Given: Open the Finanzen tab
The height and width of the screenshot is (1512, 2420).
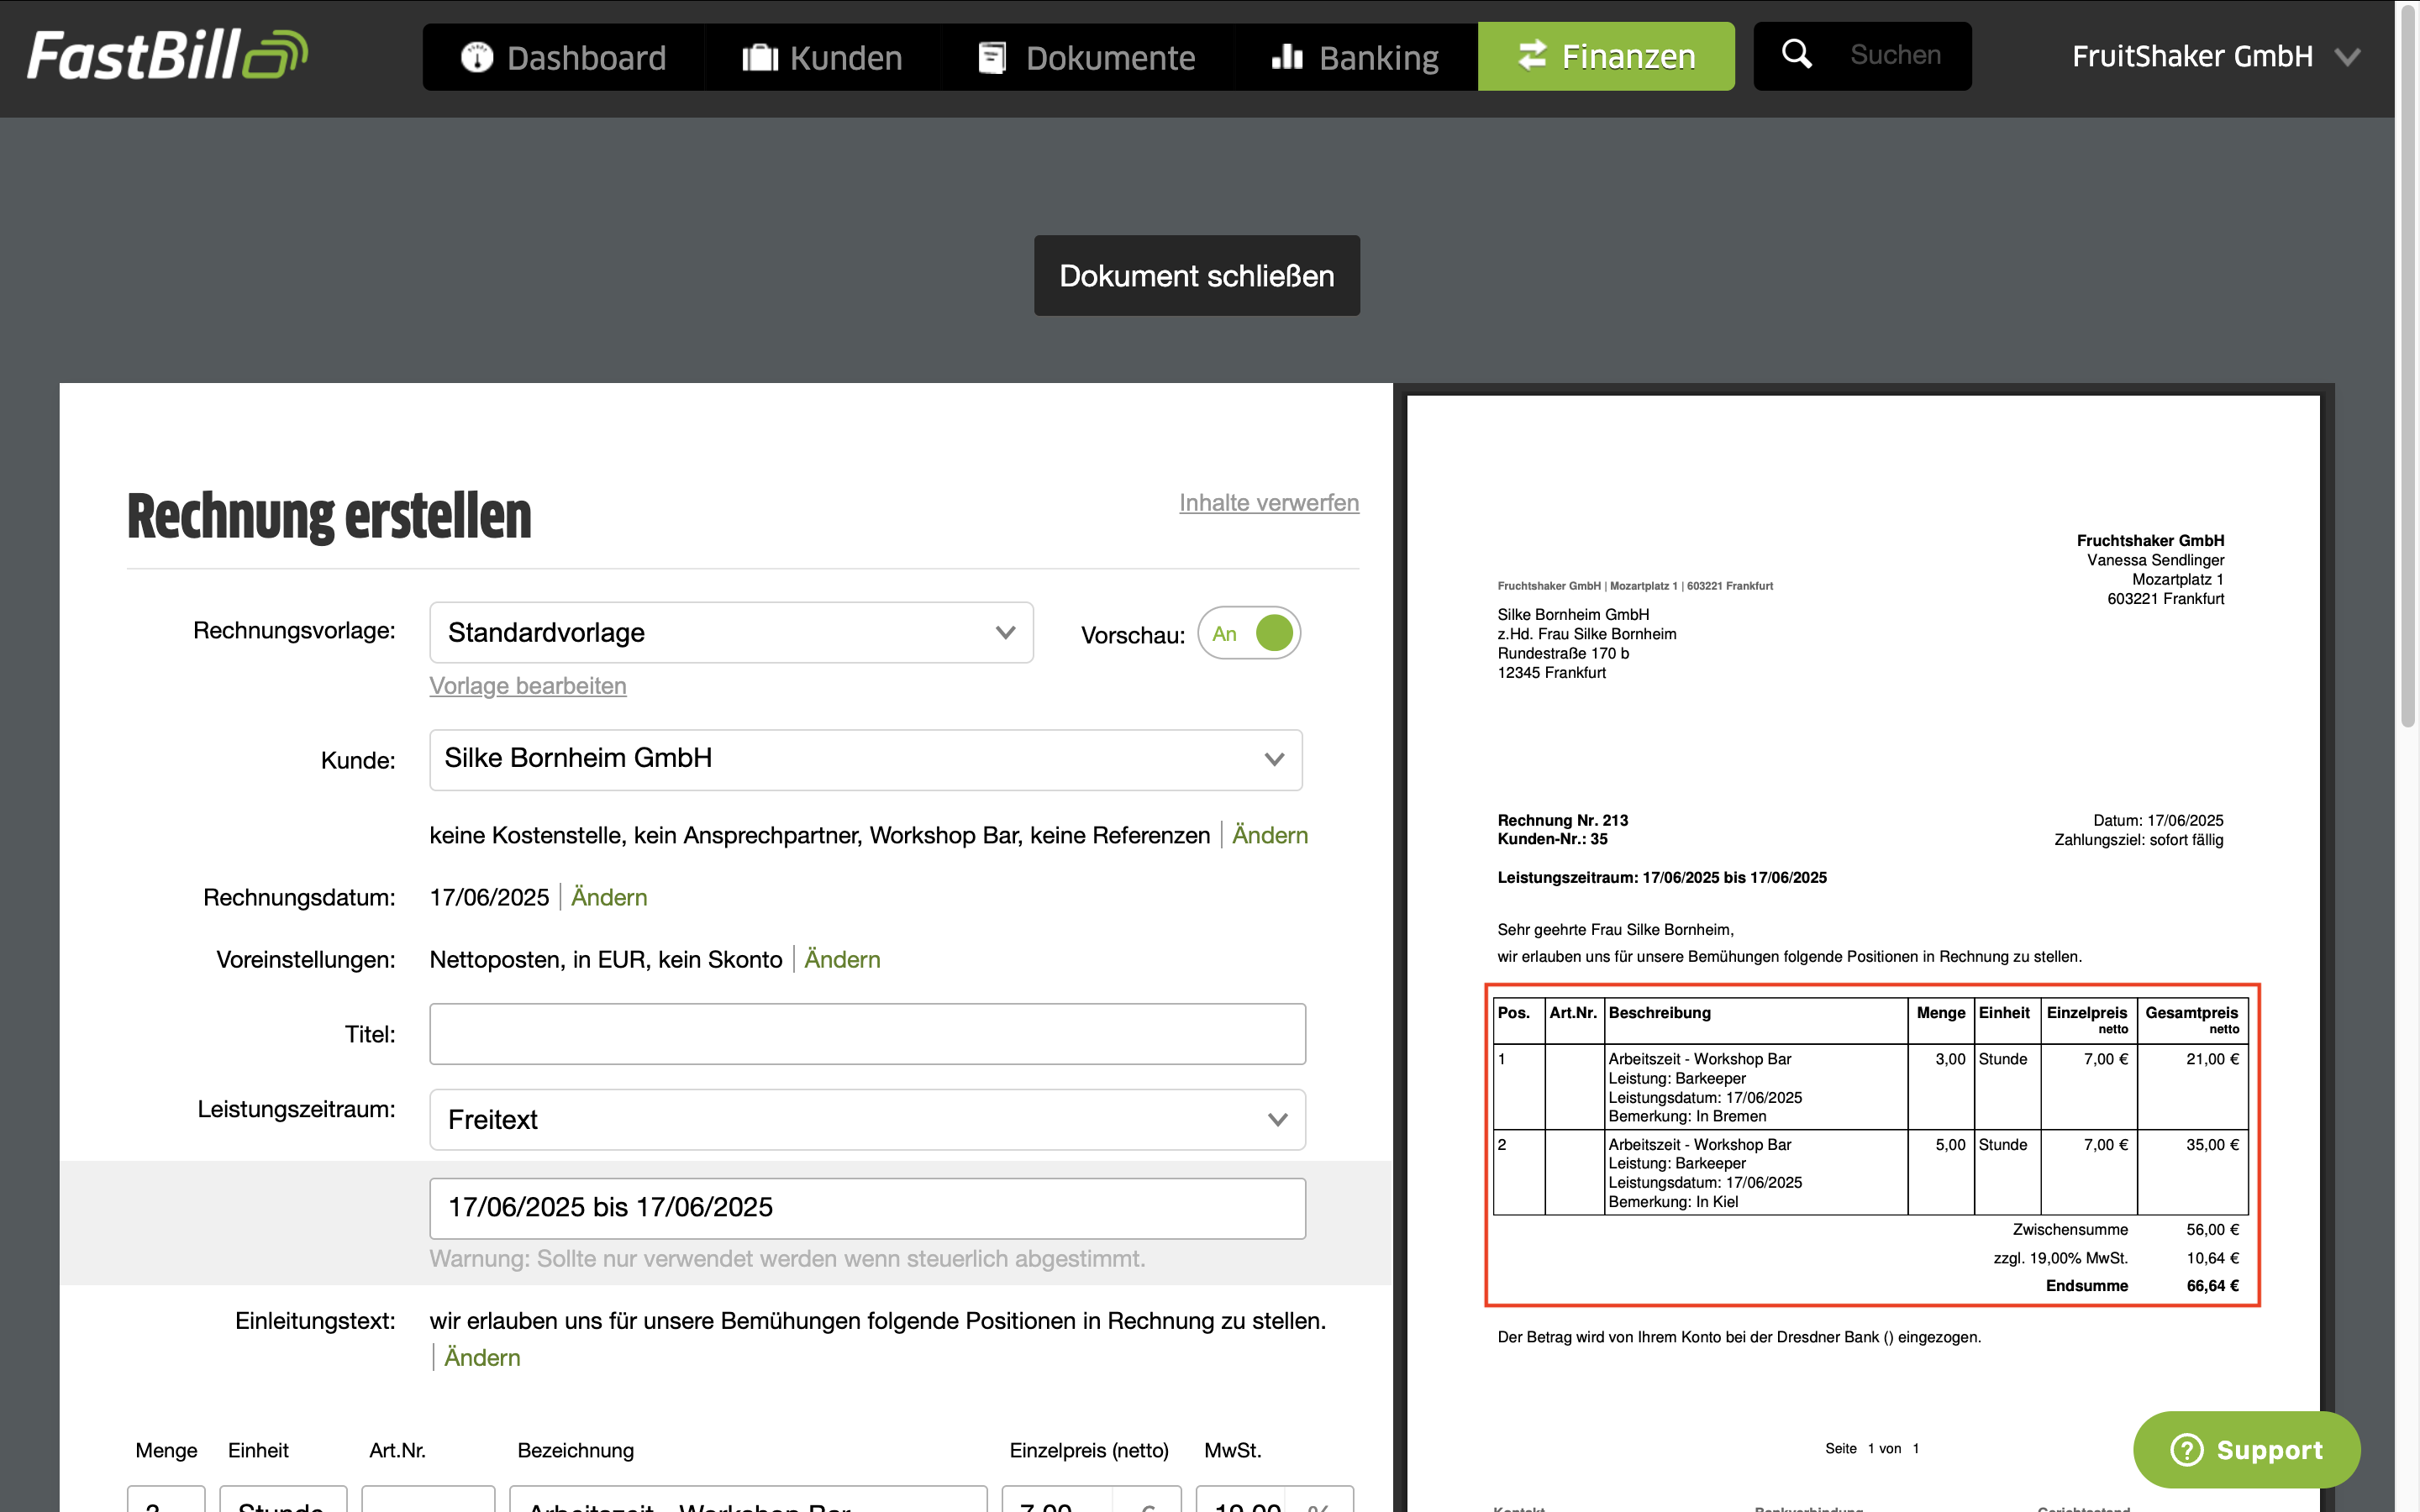Looking at the screenshot, I should tap(1606, 57).
